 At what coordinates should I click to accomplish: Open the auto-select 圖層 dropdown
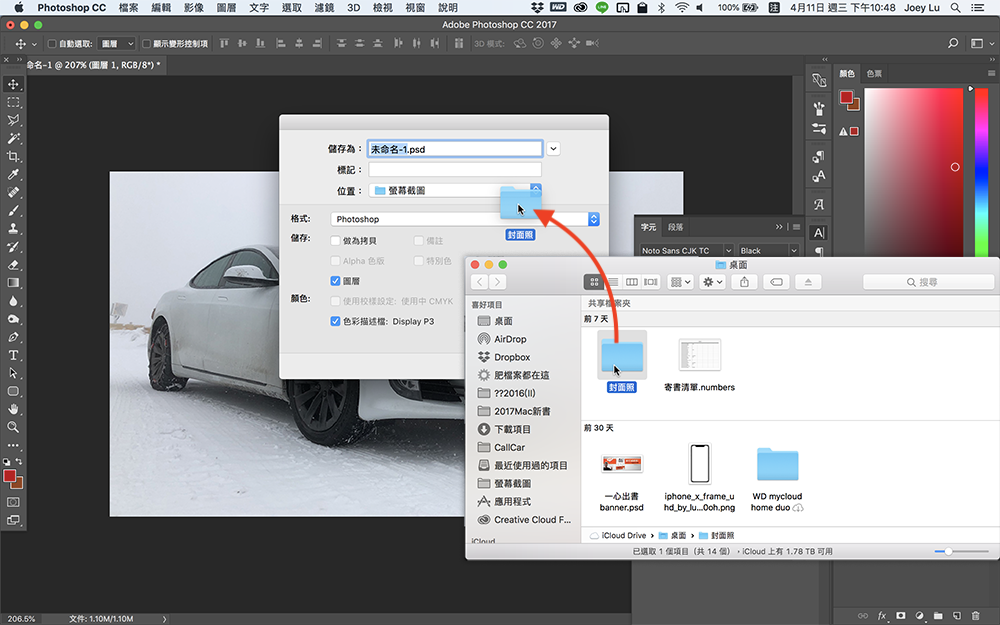click(117, 44)
